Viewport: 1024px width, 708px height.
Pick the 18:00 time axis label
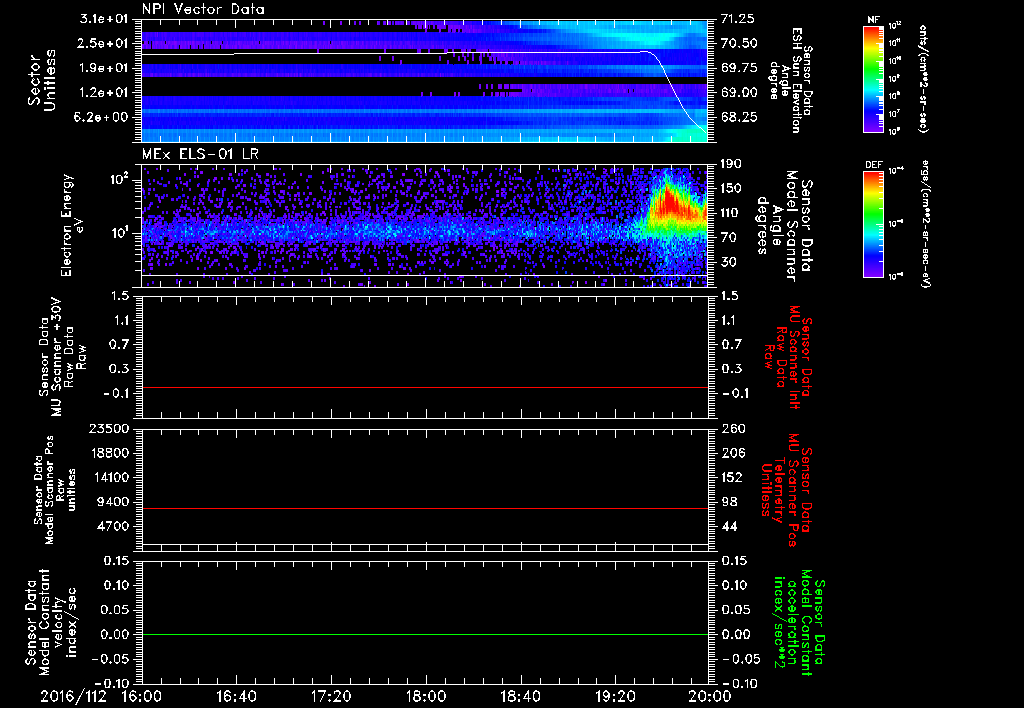[425, 696]
